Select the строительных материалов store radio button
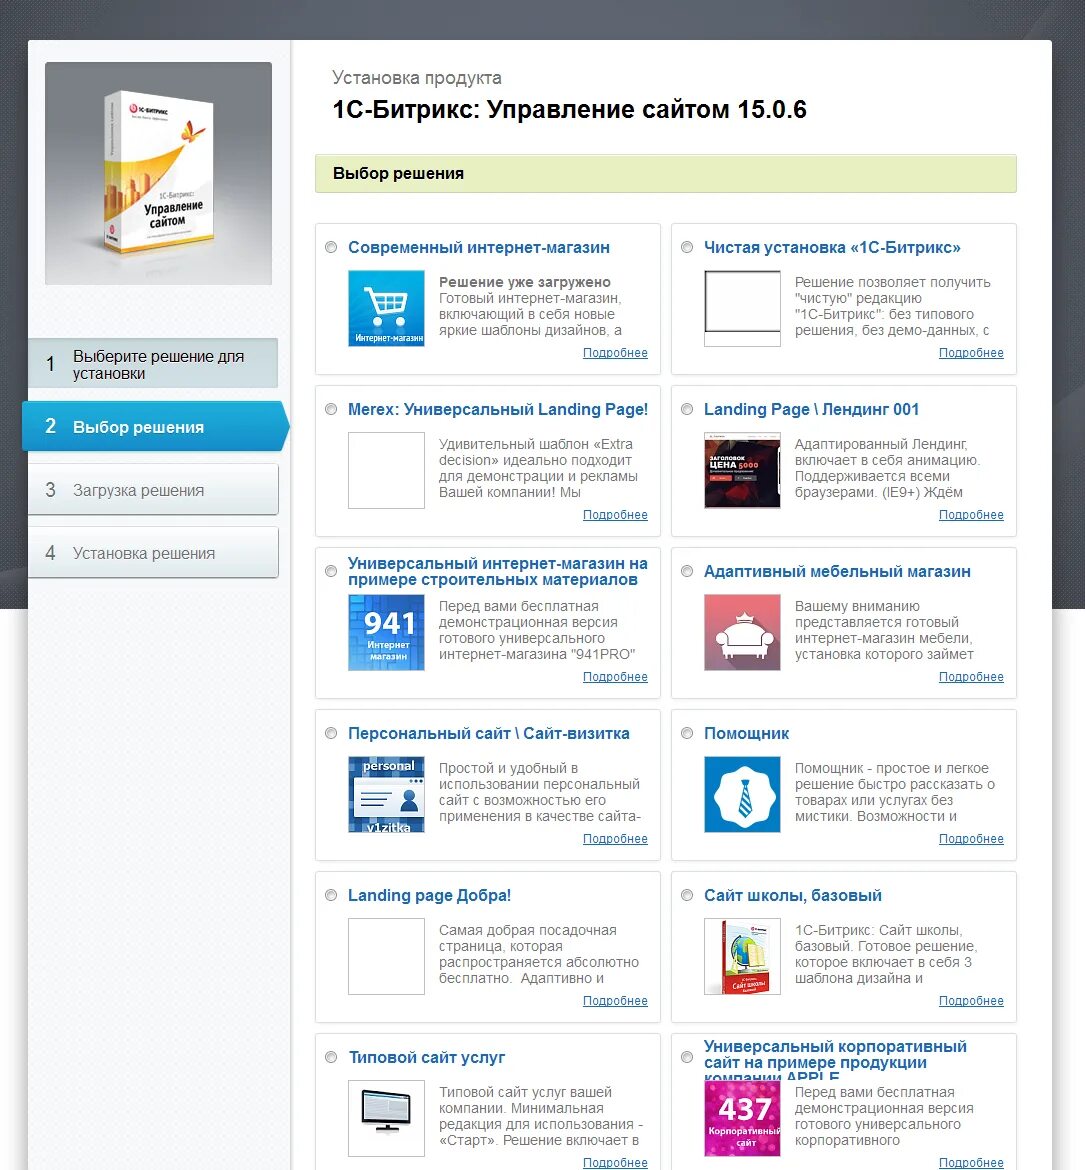Viewport: 1085px width, 1170px height. [x=331, y=571]
